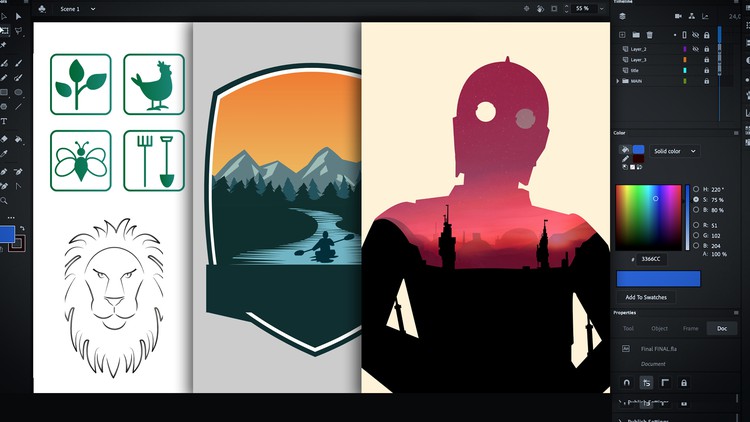Select the Asset Warp pin tool
The width and height of the screenshot is (750, 422).
pyautogui.click(x=4, y=45)
